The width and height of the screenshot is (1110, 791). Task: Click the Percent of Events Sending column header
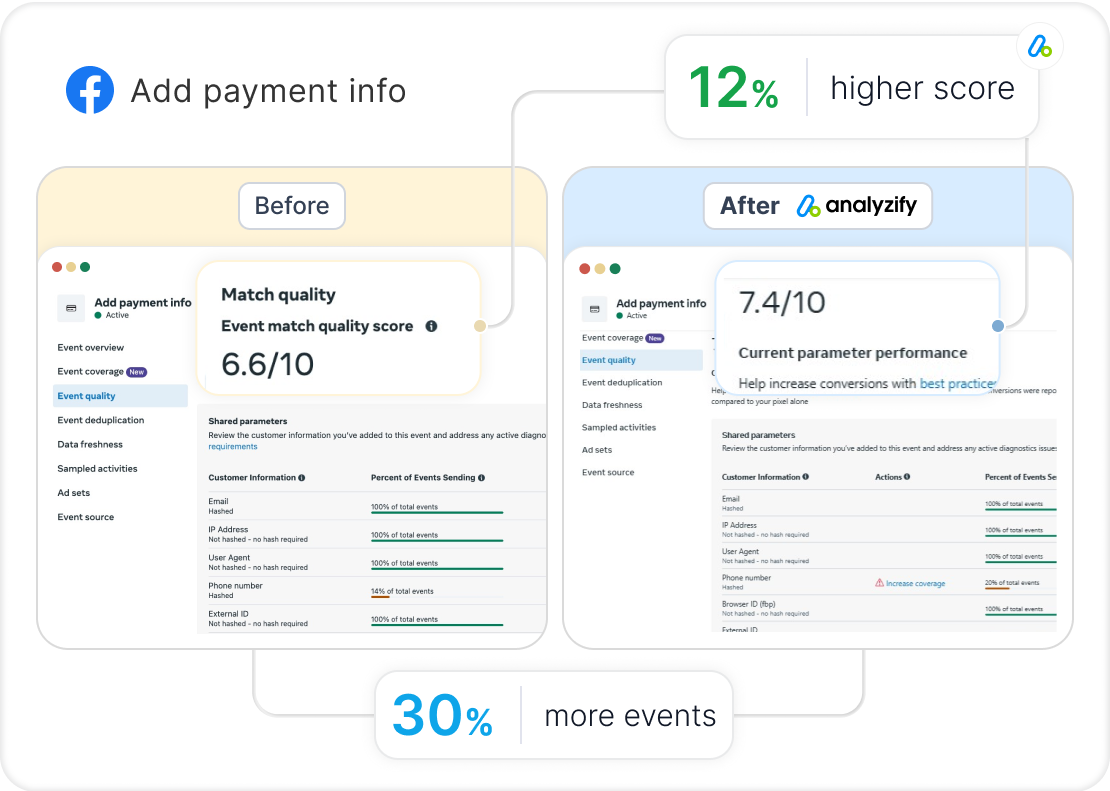click(x=423, y=478)
